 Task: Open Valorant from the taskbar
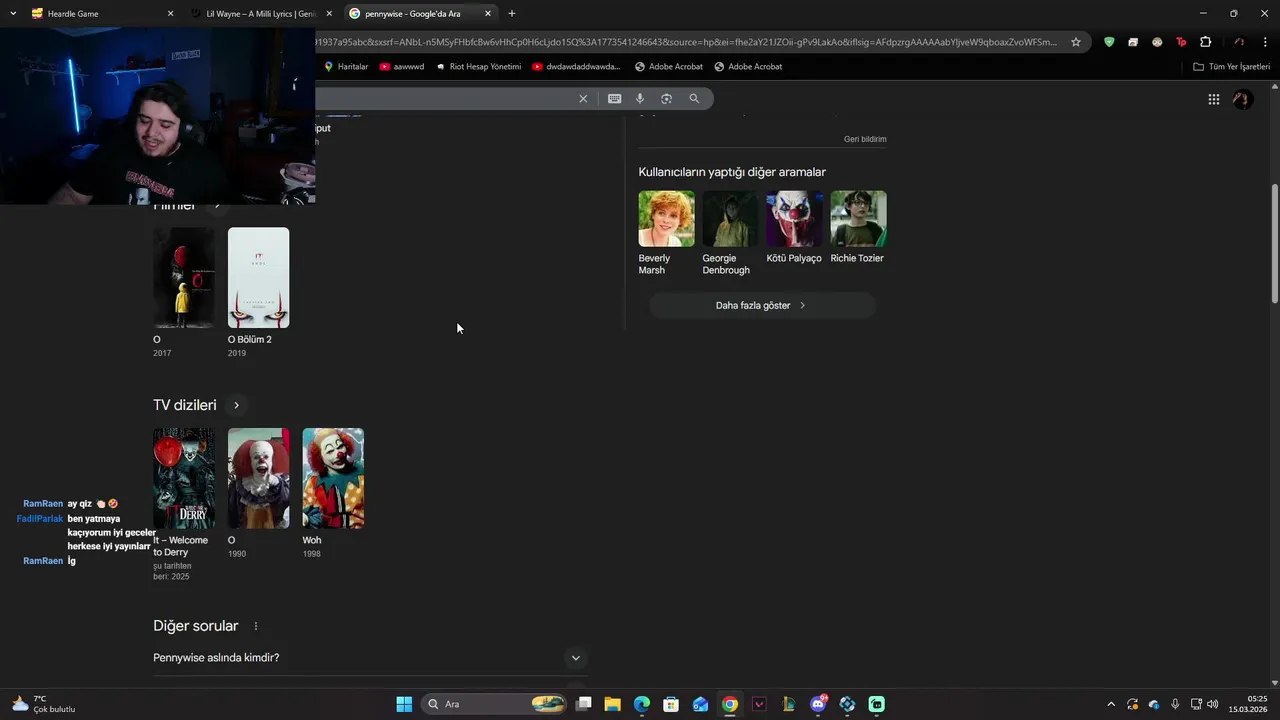759,704
